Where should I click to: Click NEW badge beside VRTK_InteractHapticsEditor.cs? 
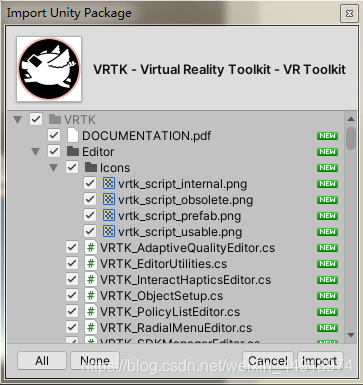pos(327,280)
